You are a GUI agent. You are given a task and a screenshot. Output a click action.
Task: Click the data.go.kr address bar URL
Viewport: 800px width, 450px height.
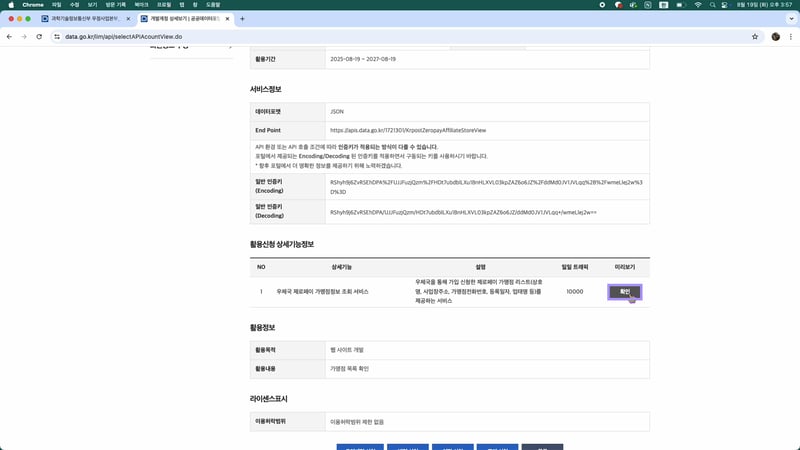click(123, 37)
